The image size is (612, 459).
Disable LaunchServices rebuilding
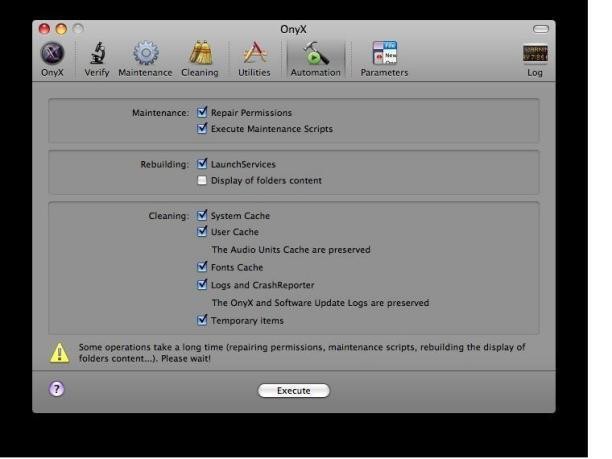point(202,164)
